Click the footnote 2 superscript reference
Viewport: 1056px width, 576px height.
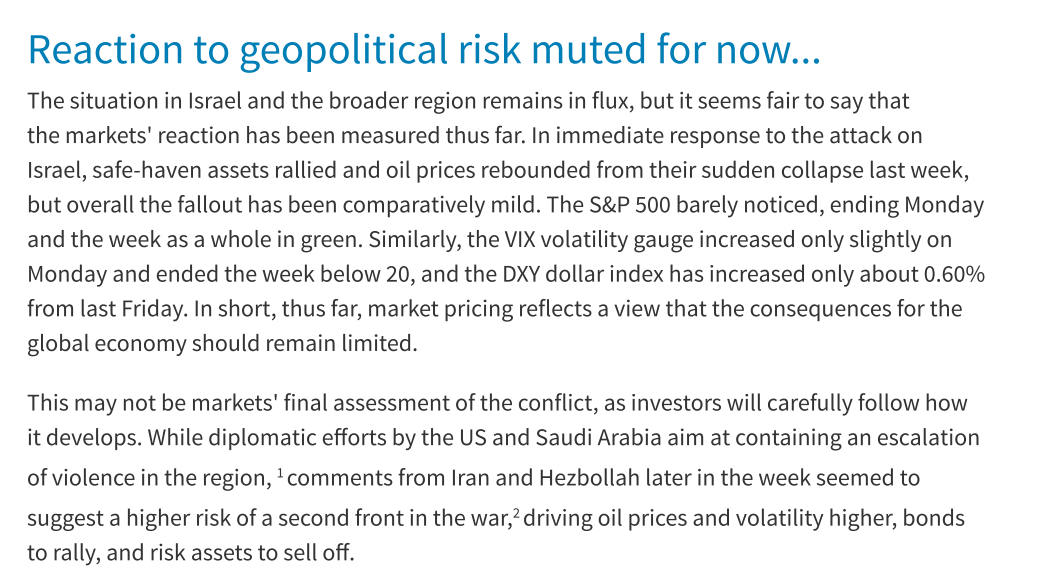[x=517, y=511]
